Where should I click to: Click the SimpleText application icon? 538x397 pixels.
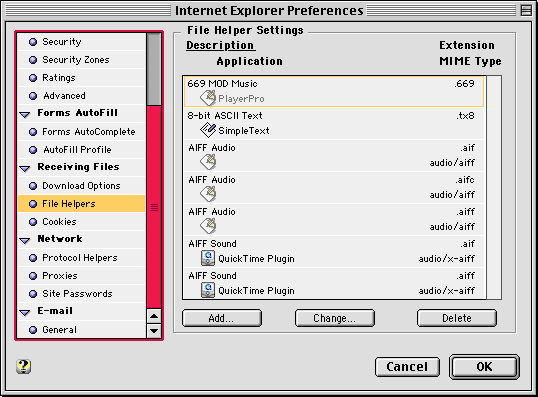tap(208, 130)
